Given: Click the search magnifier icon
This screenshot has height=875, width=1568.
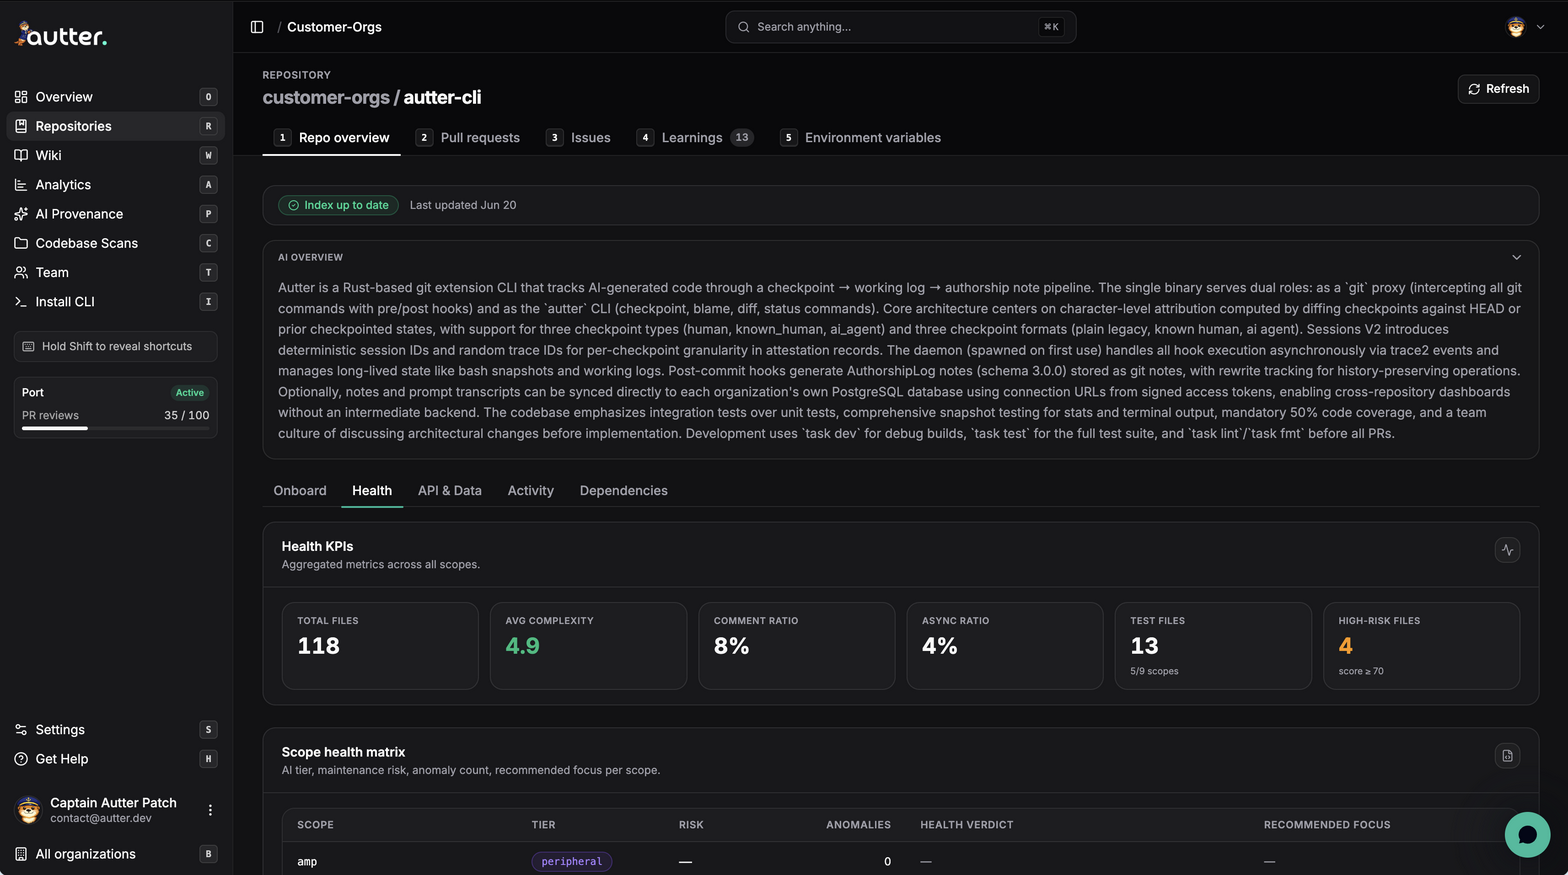Looking at the screenshot, I should 743,27.
